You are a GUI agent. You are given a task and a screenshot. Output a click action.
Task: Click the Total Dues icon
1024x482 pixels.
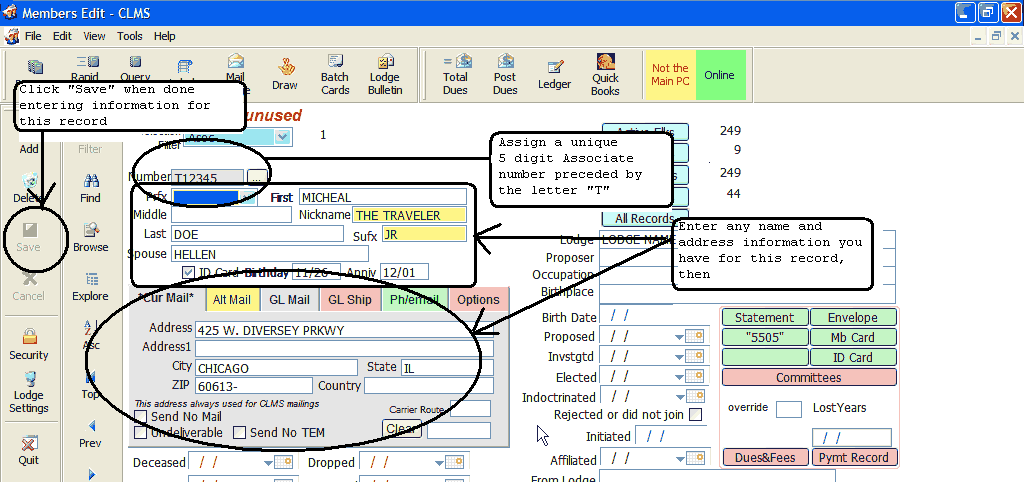[x=456, y=73]
